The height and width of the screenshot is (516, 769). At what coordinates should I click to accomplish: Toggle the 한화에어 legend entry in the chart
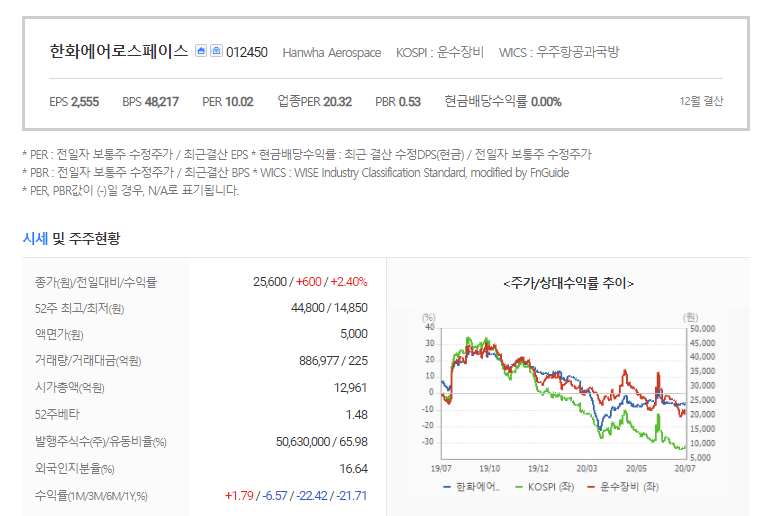[471, 487]
